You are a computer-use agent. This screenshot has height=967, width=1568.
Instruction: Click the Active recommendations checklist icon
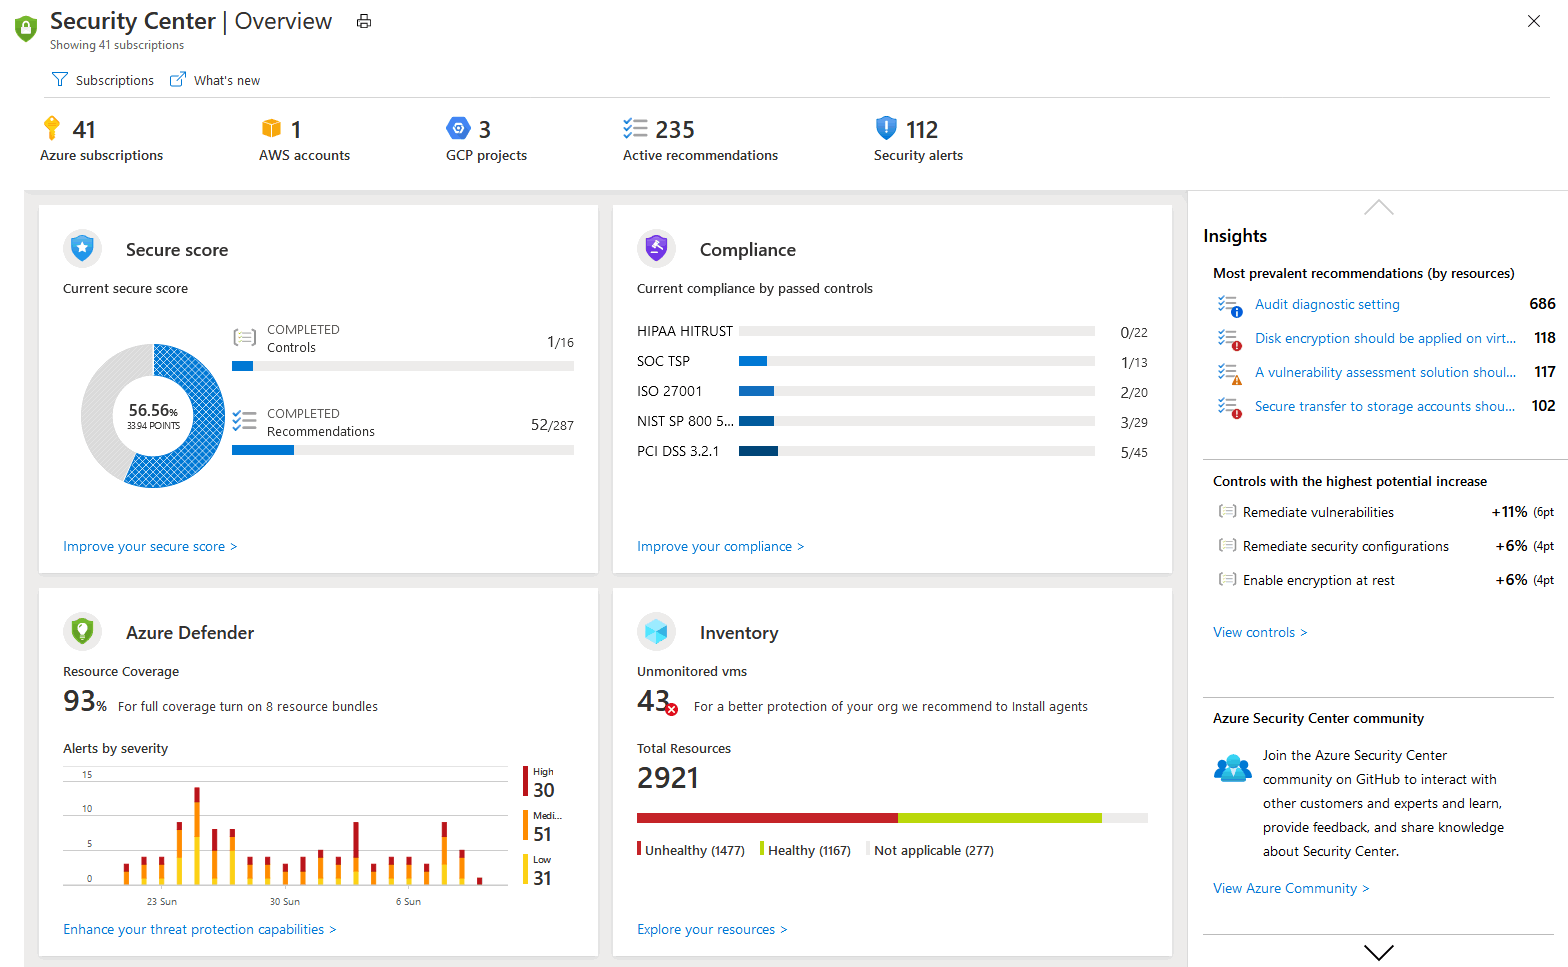[x=635, y=128]
